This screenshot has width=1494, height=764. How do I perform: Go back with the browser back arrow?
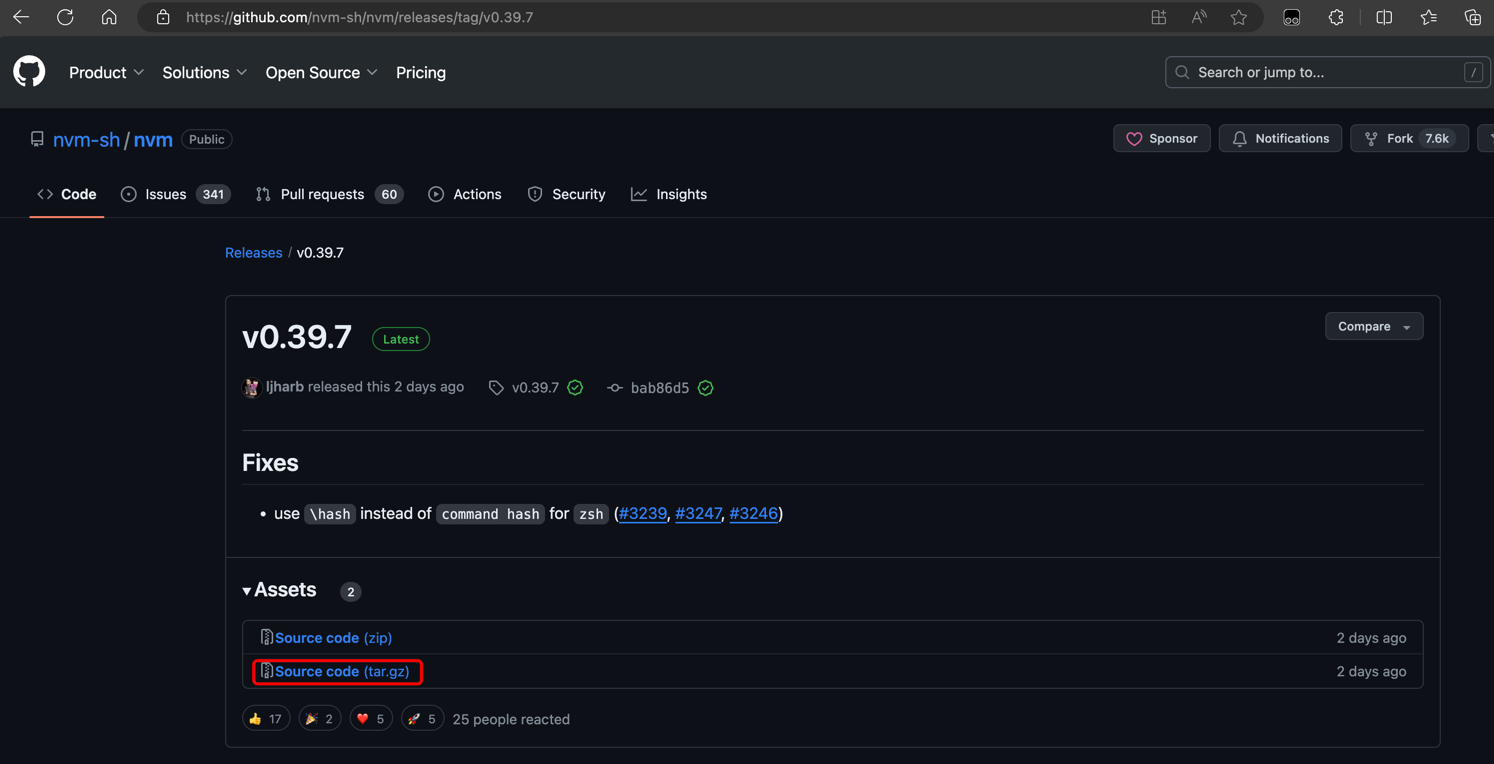(x=21, y=17)
